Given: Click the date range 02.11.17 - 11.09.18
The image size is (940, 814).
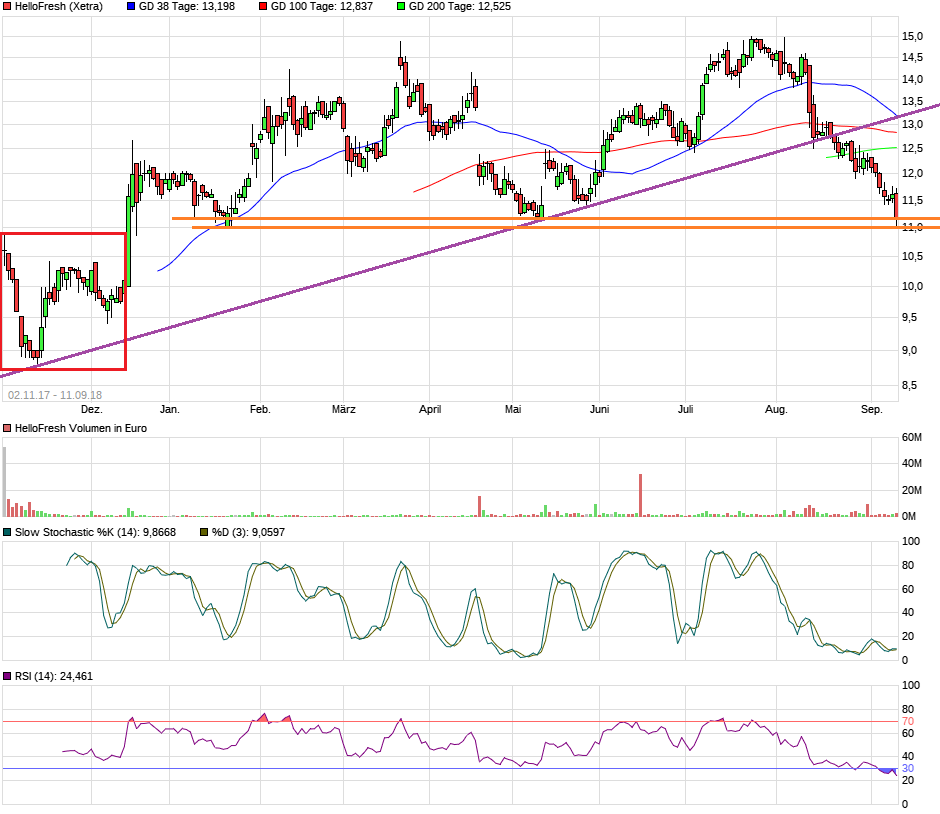Looking at the screenshot, I should [54, 395].
